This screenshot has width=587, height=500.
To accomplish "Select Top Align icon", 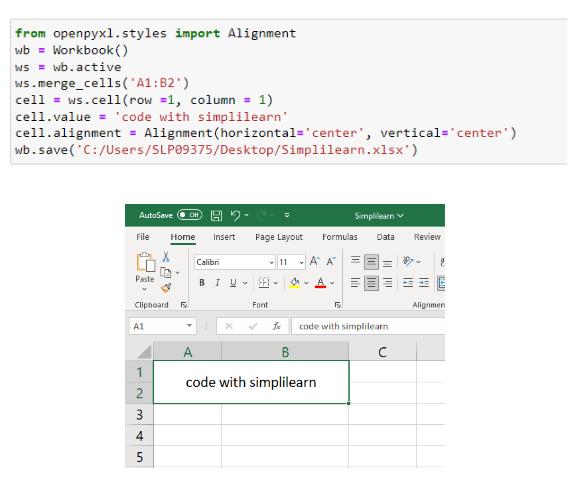I will coord(355,260).
